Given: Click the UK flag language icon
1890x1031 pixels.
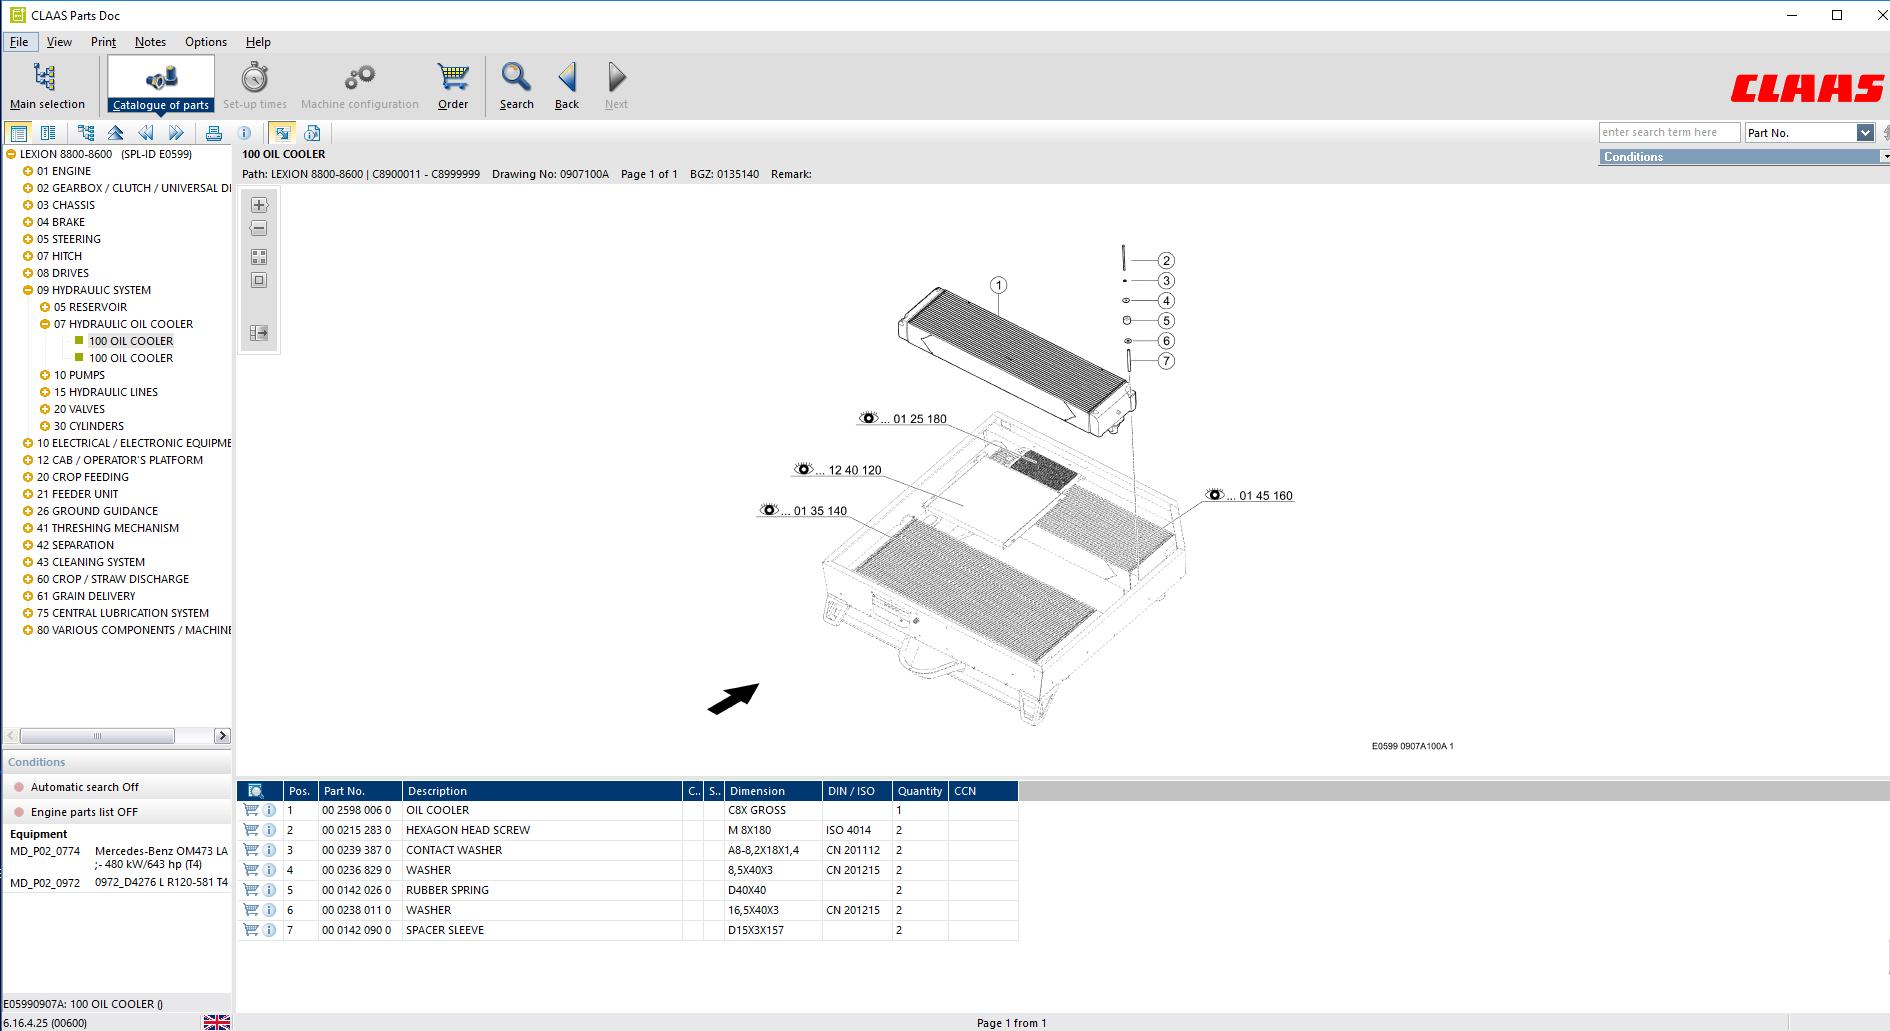Looking at the screenshot, I should [217, 1022].
